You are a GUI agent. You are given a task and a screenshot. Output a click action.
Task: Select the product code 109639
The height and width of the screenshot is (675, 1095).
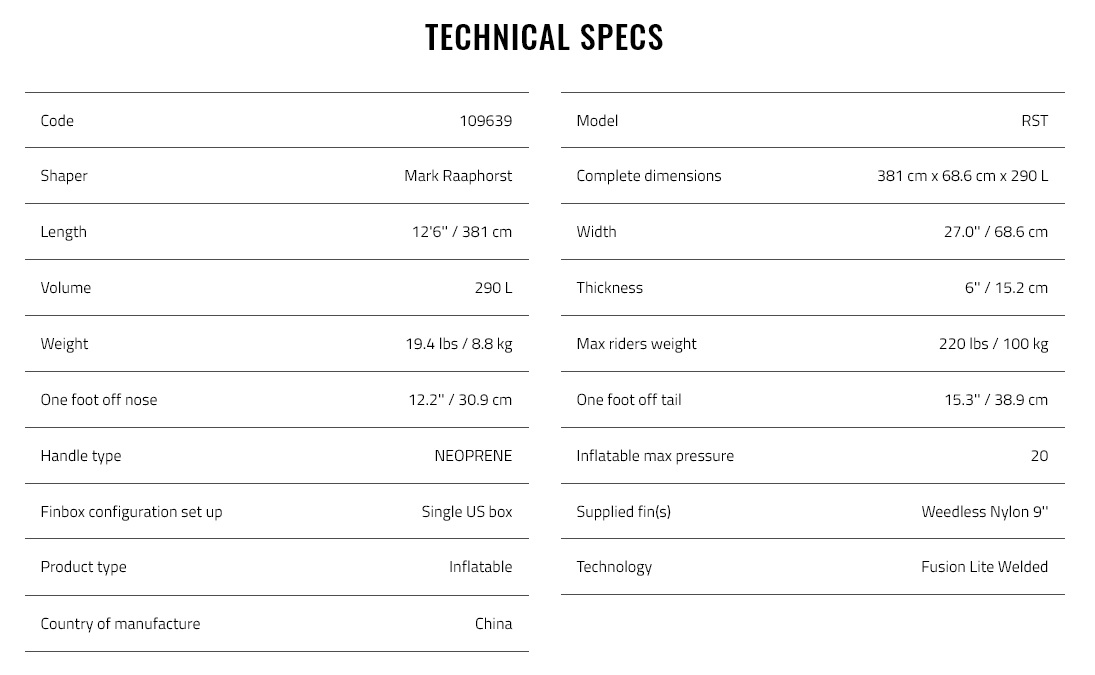pos(485,121)
